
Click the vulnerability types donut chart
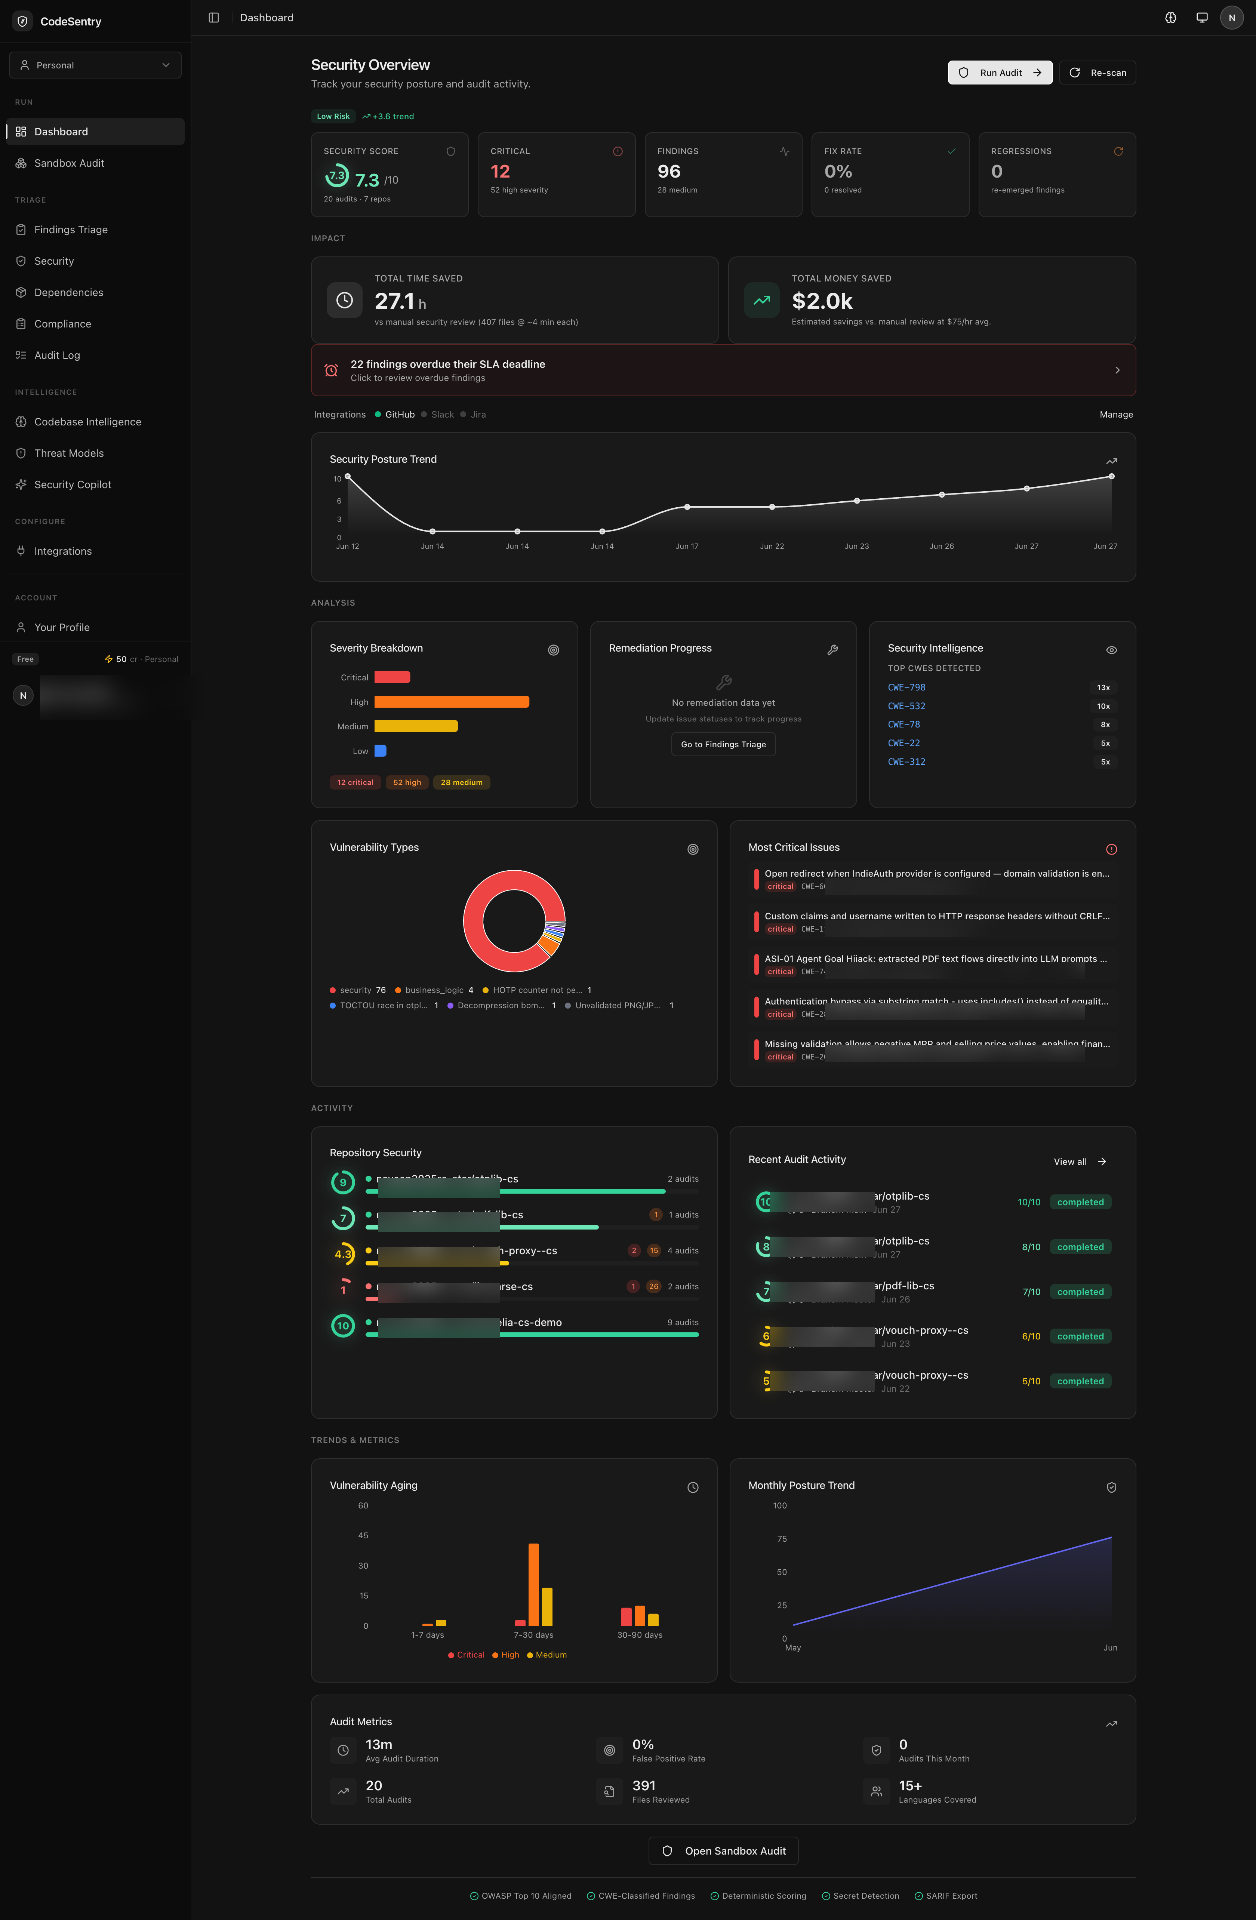514,921
